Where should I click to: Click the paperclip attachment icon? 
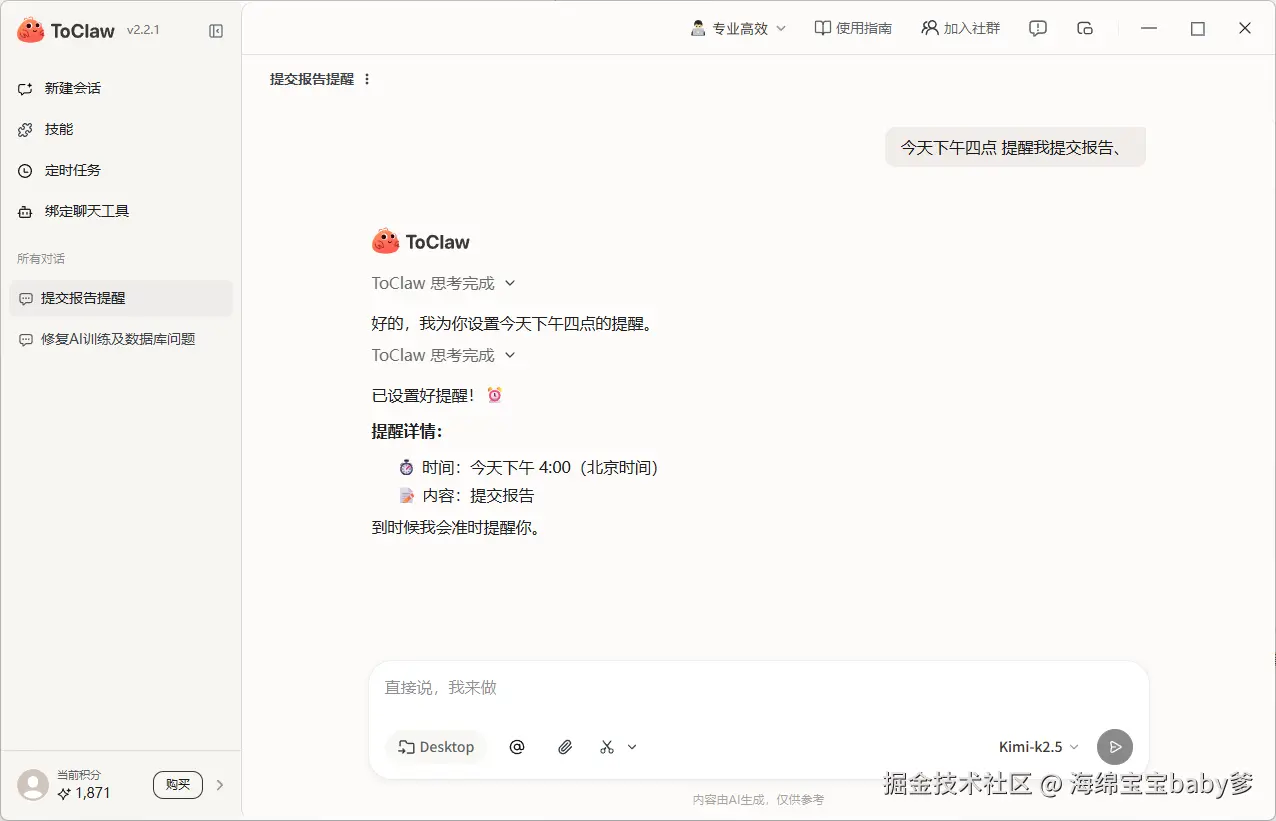tap(565, 747)
